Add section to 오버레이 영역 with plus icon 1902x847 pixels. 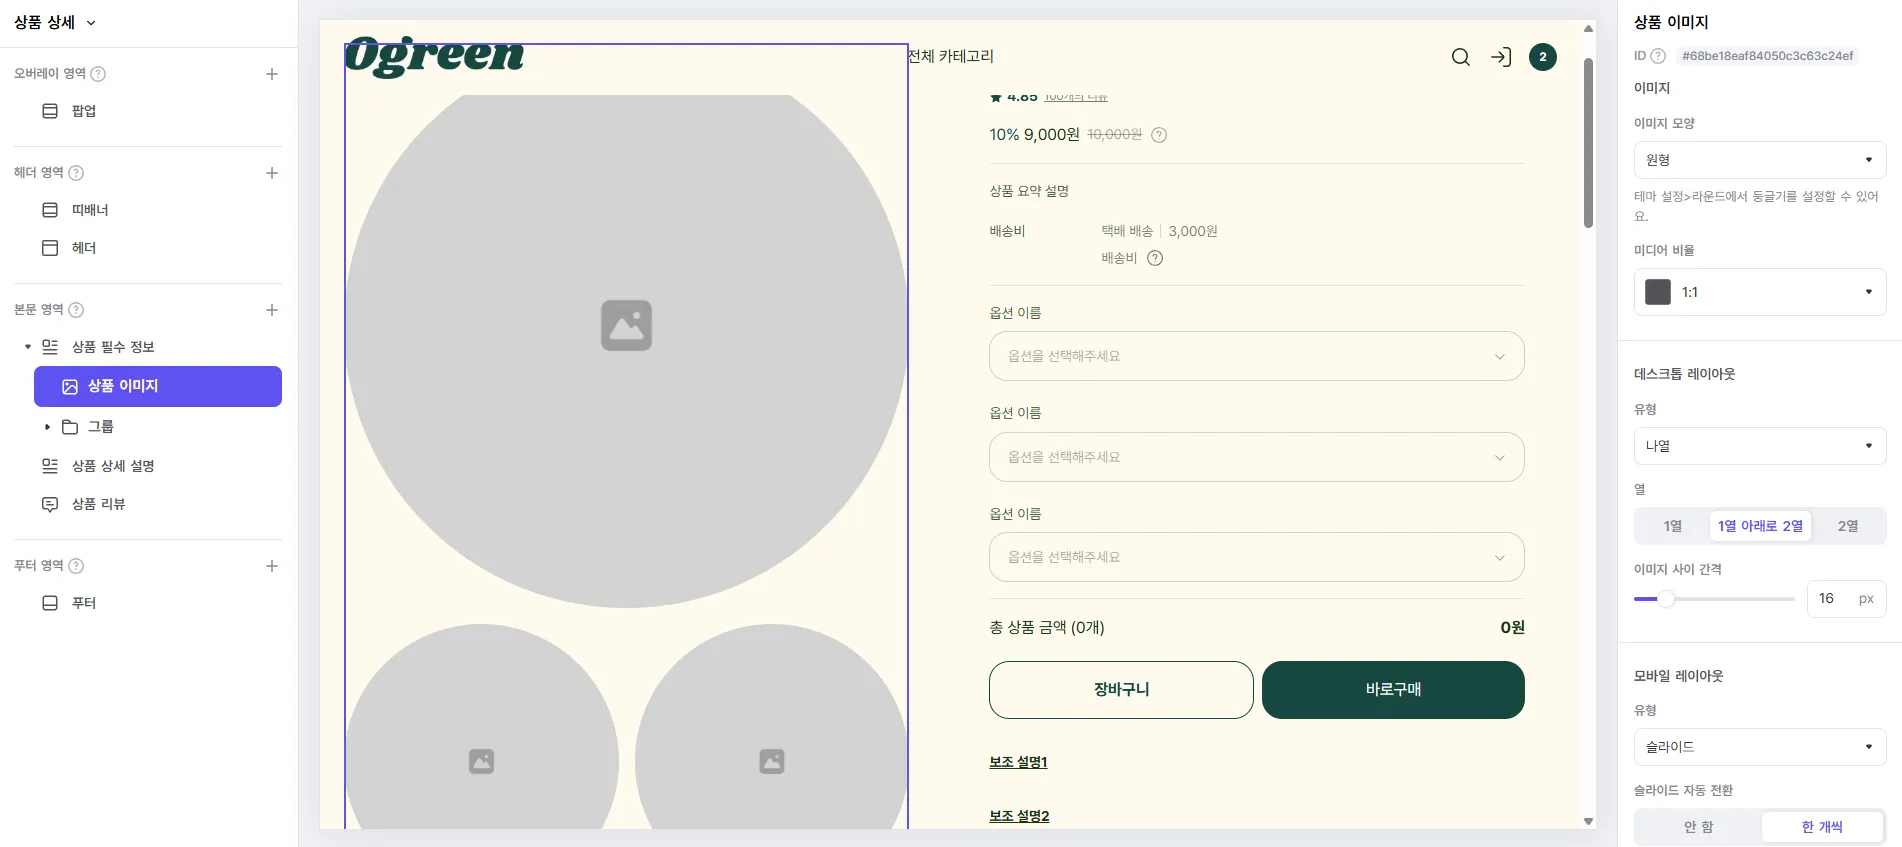pyautogui.click(x=272, y=74)
